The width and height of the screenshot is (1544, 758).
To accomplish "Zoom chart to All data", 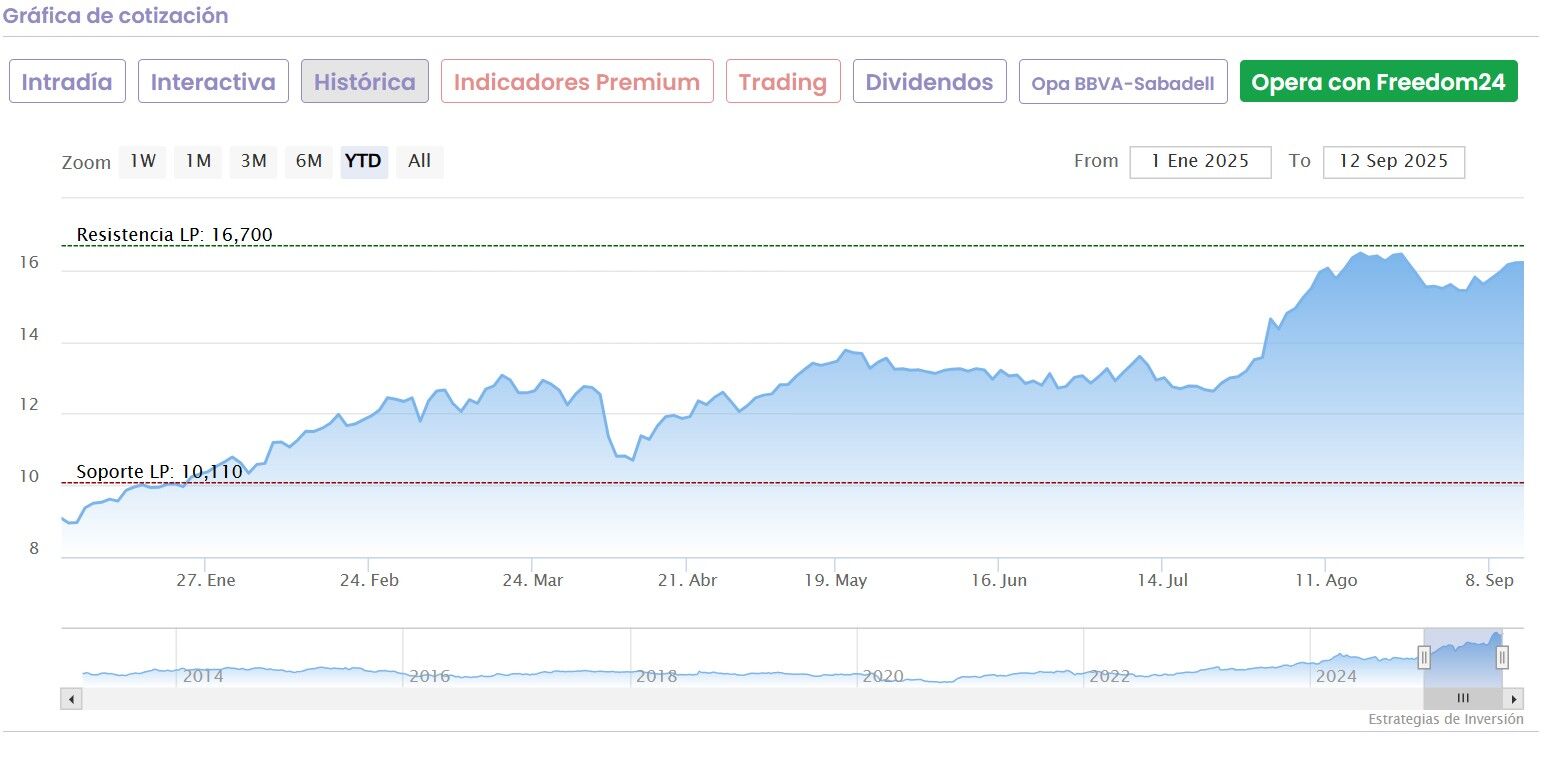I will pos(420,161).
